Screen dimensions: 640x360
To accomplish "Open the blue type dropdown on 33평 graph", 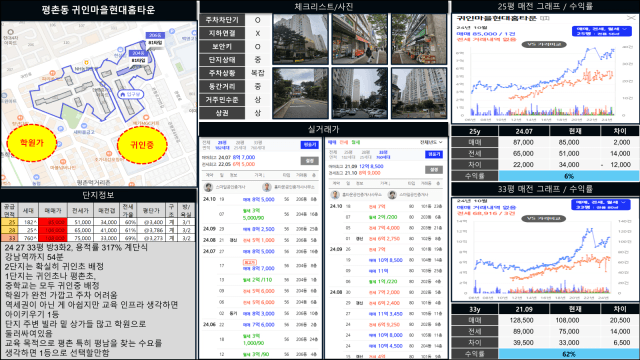I will coord(601,204).
